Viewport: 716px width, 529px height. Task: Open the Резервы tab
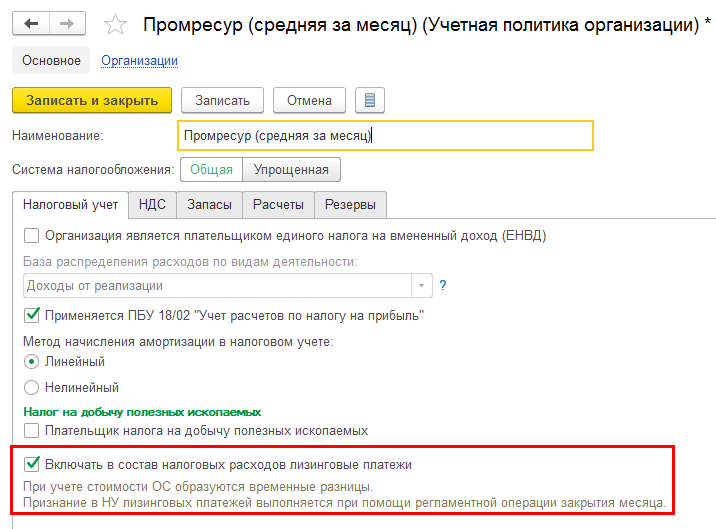pos(350,205)
